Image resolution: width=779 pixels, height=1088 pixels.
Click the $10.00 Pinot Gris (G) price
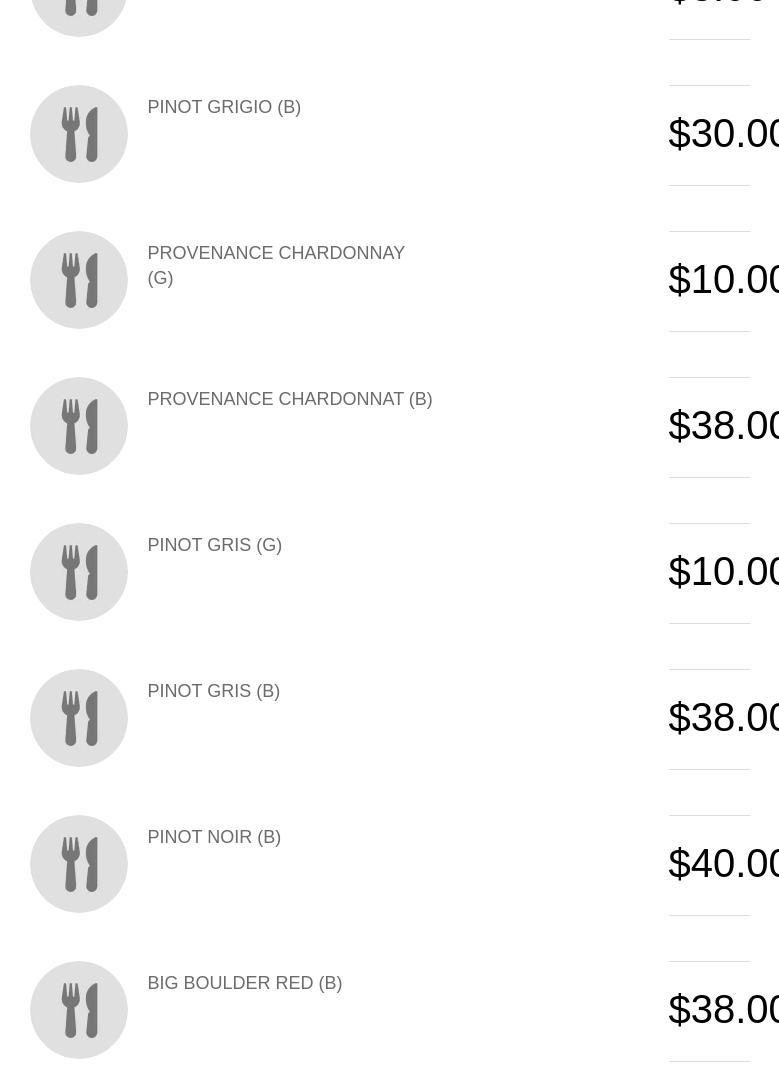[x=723, y=572]
